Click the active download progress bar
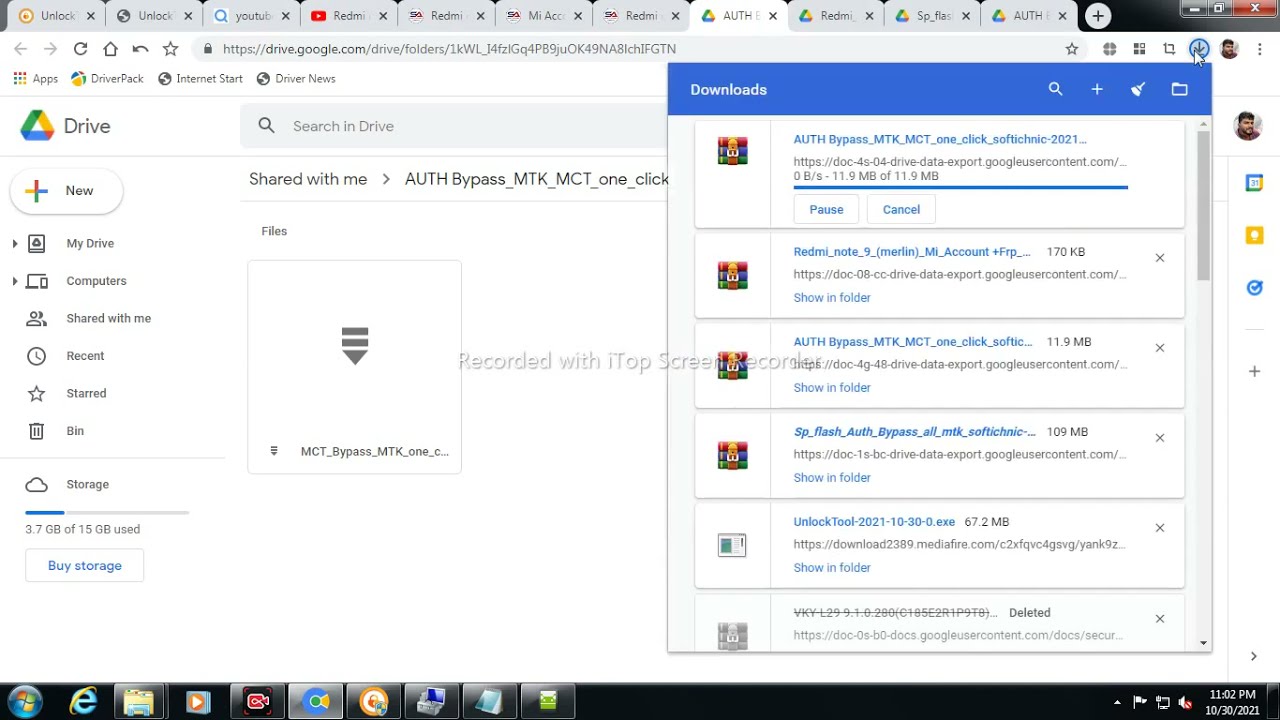Image resolution: width=1280 pixels, height=720 pixels. (961, 187)
